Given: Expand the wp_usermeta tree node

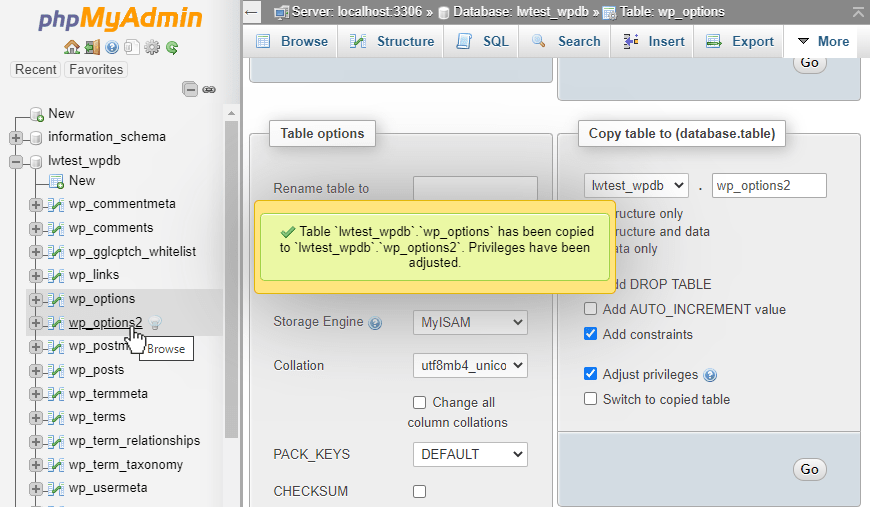Looking at the screenshot, I should [36, 489].
